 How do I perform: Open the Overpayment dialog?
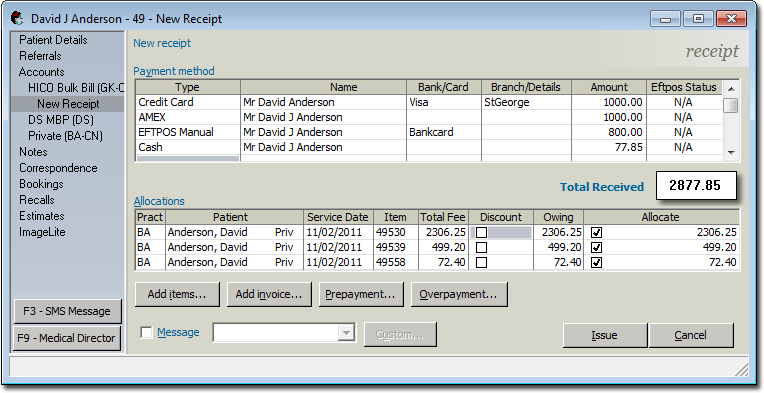pyautogui.click(x=459, y=294)
